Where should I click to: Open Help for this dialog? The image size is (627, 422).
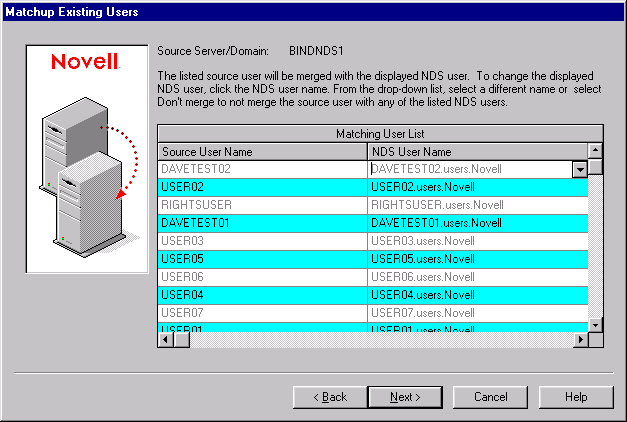click(x=576, y=397)
